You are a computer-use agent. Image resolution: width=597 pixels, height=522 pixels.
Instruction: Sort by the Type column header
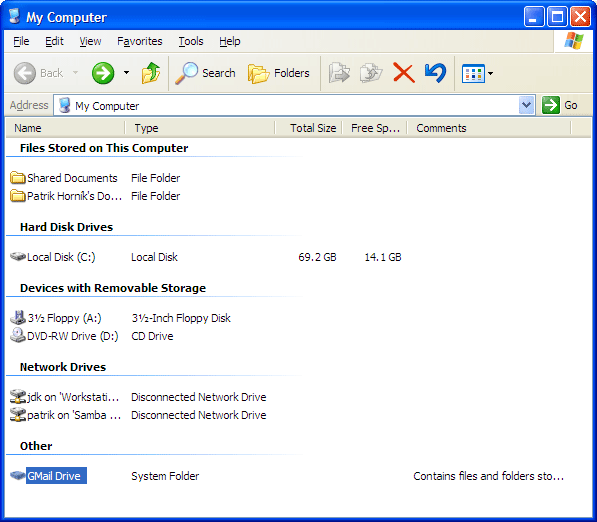pyautogui.click(x=200, y=128)
